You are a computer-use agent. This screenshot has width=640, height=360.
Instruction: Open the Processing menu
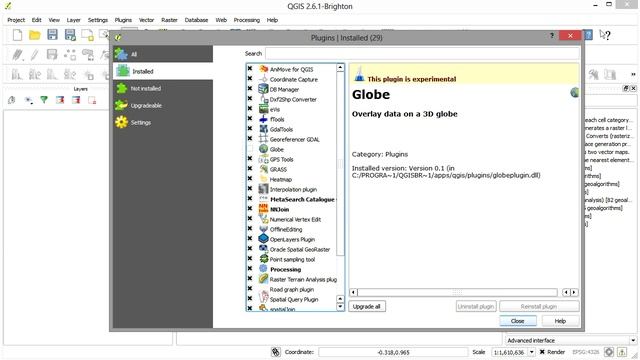click(x=247, y=20)
